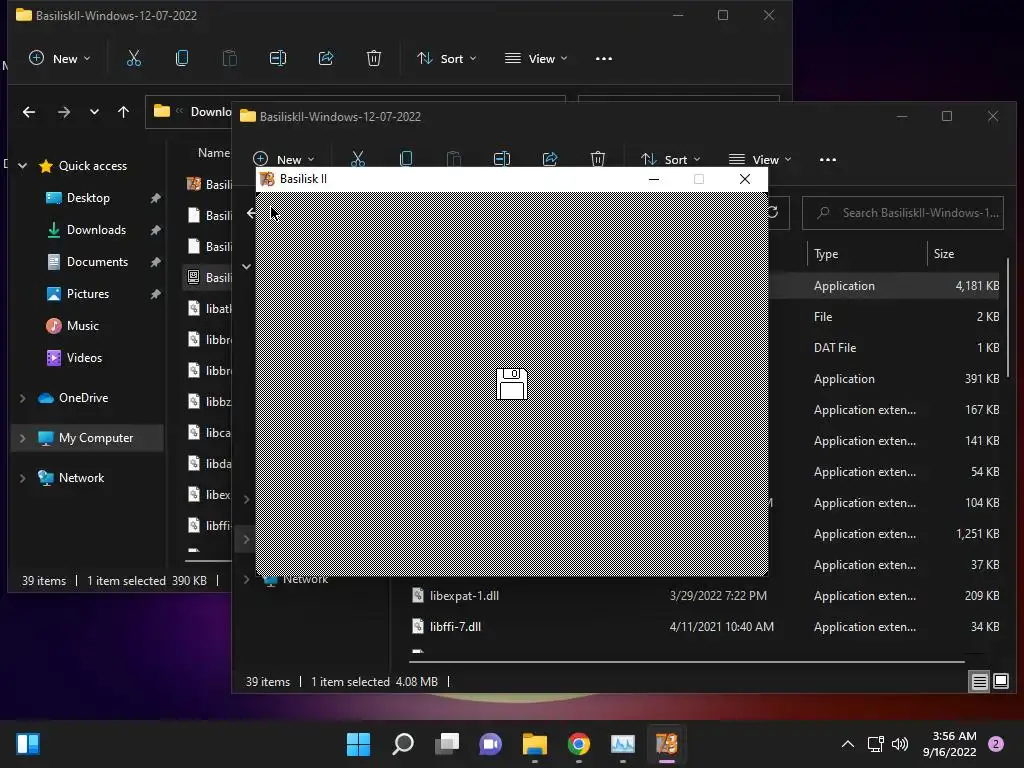Viewport: 1024px width, 768px height.
Task: Open See more menu in front Explorer window
Action: [828, 159]
